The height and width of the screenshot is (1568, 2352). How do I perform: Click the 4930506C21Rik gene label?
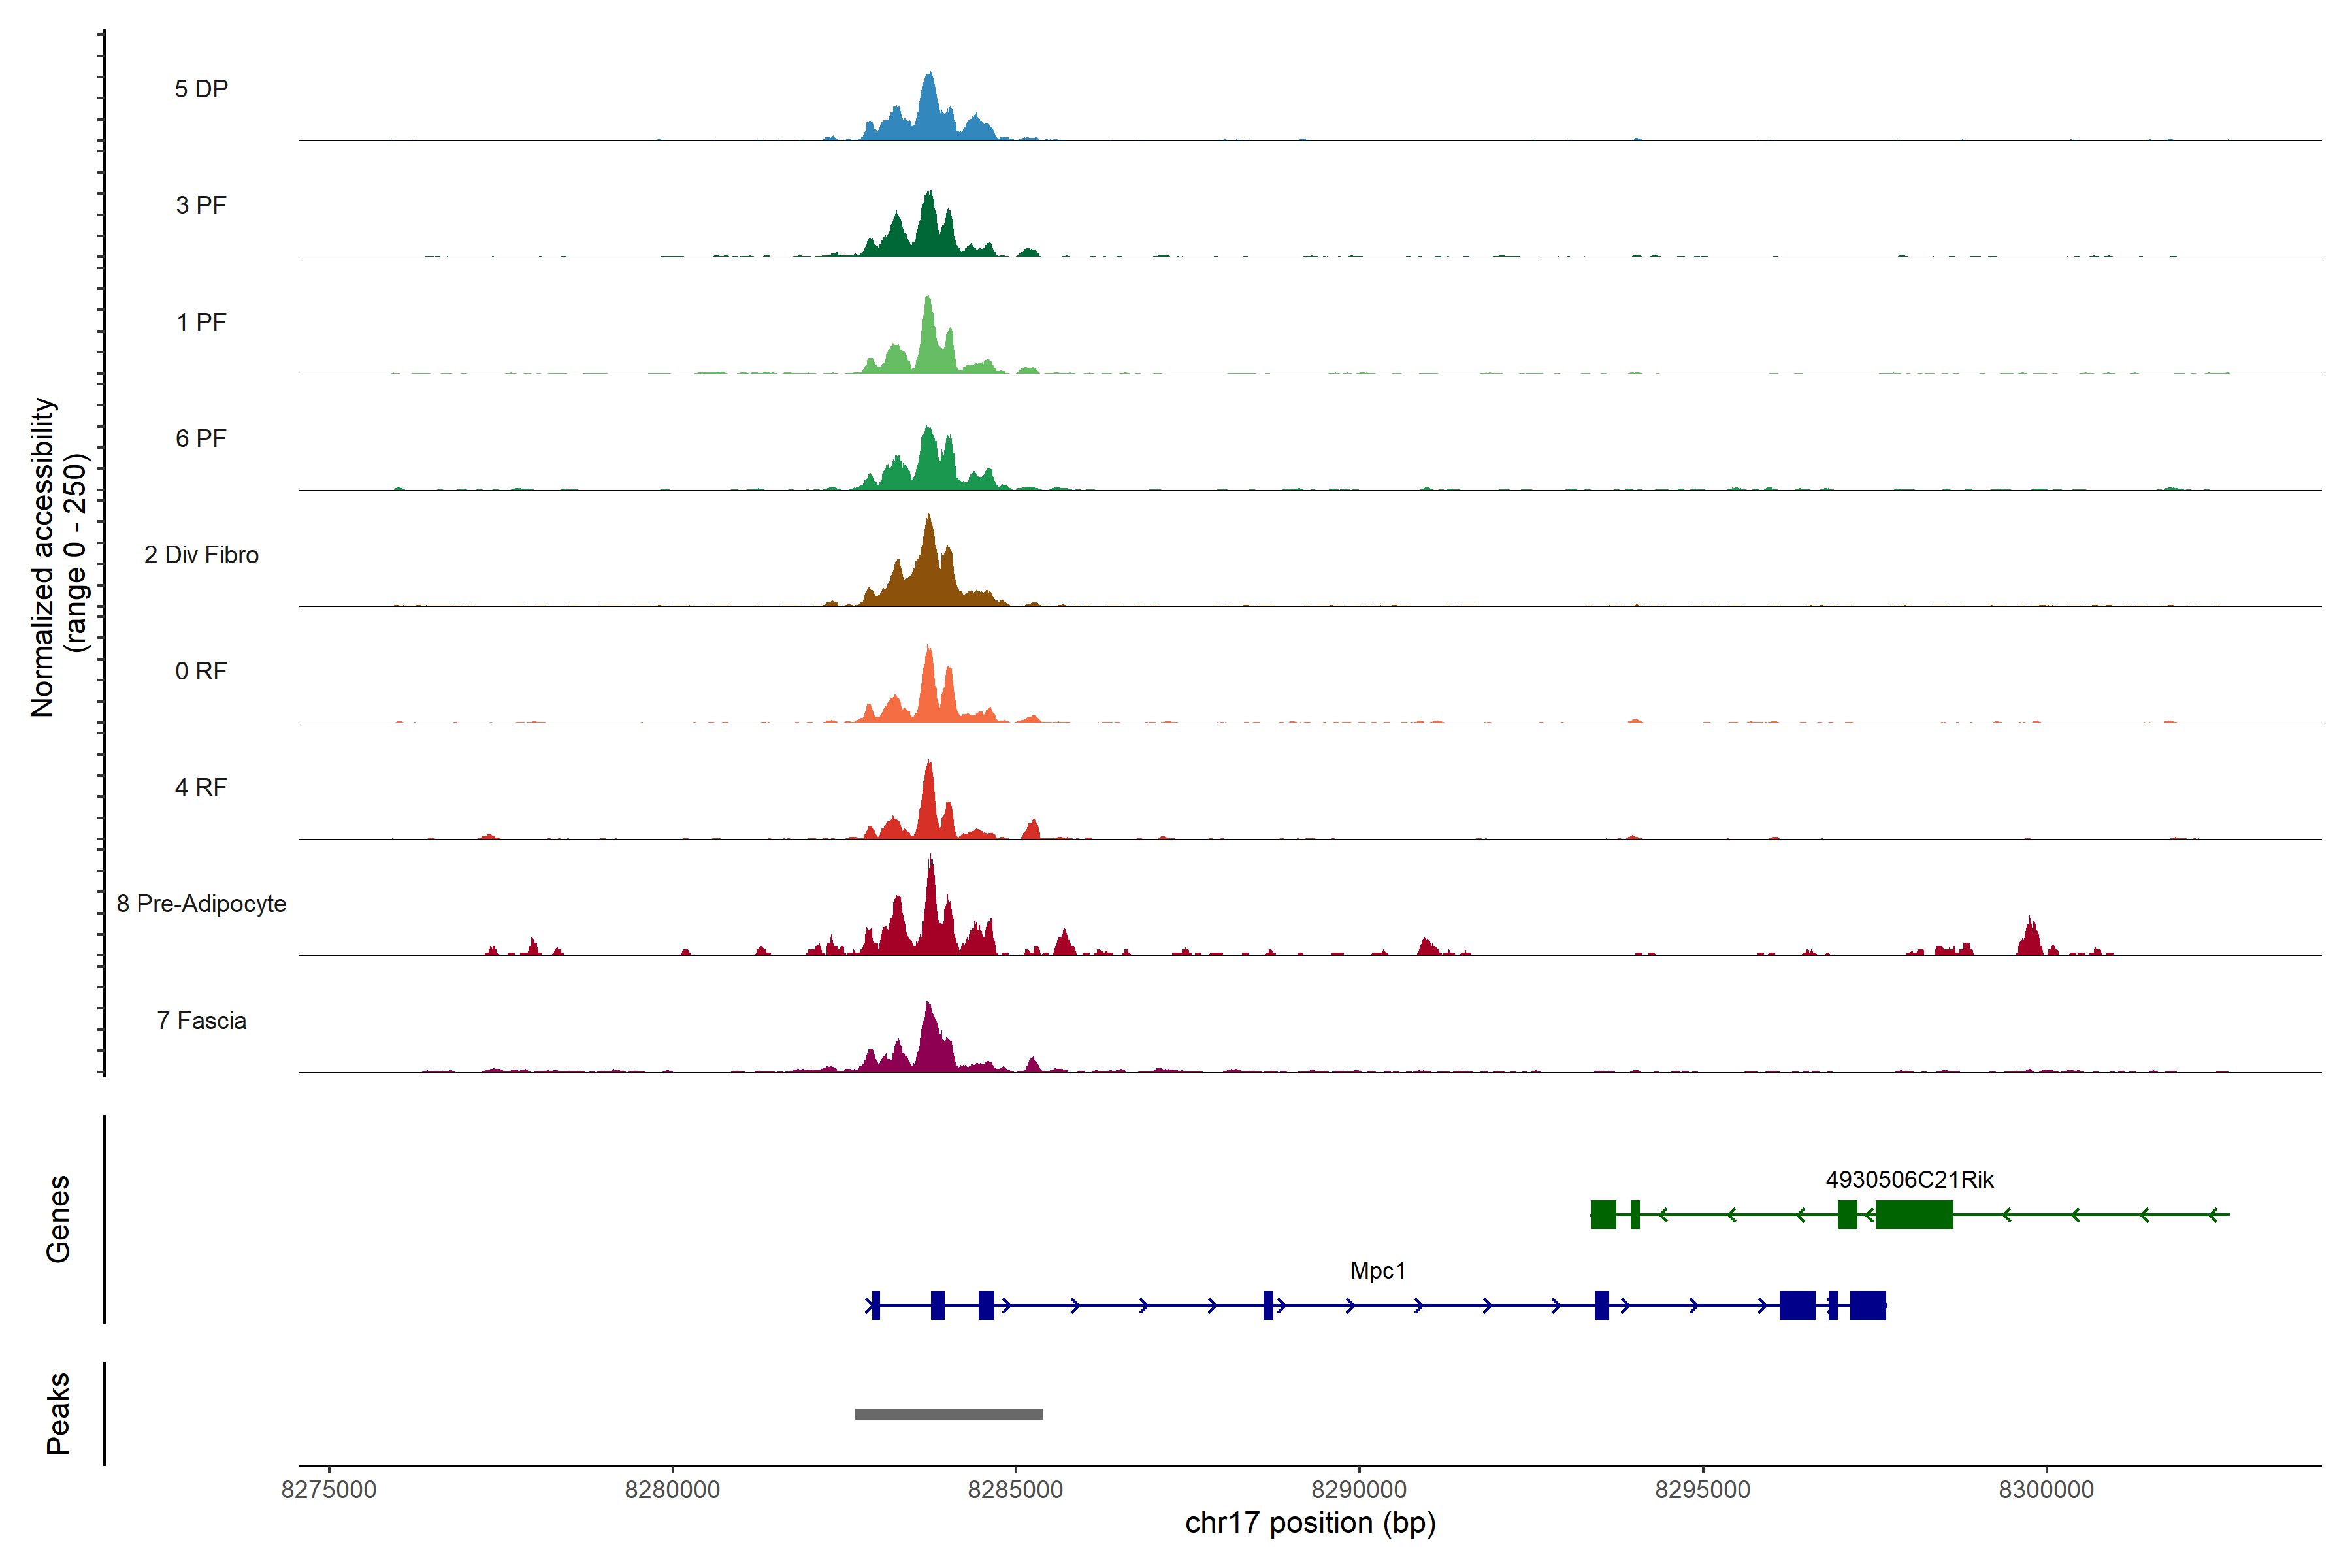(x=1909, y=1180)
